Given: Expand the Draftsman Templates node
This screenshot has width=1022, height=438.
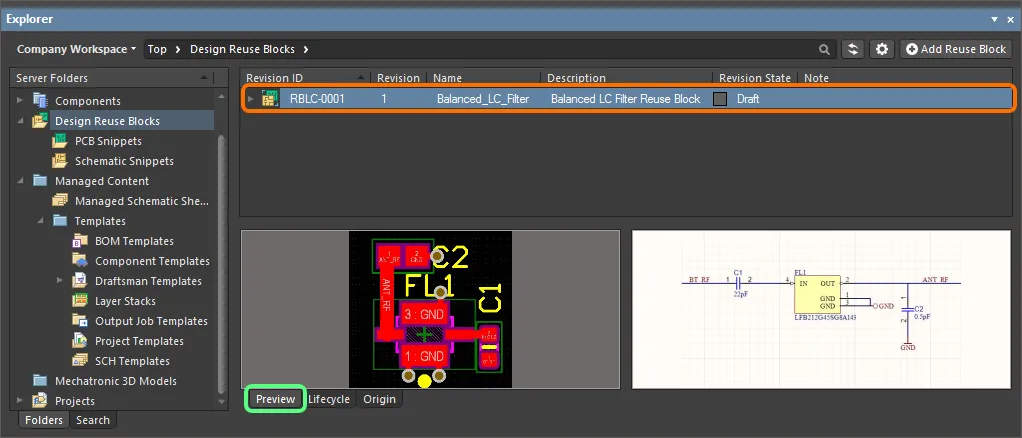Looking at the screenshot, I should [59, 280].
